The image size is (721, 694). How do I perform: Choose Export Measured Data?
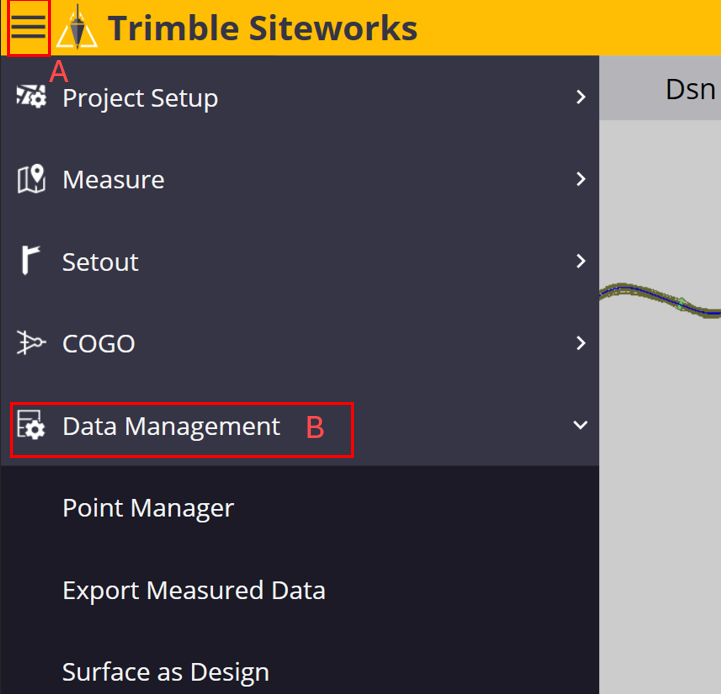click(300, 590)
